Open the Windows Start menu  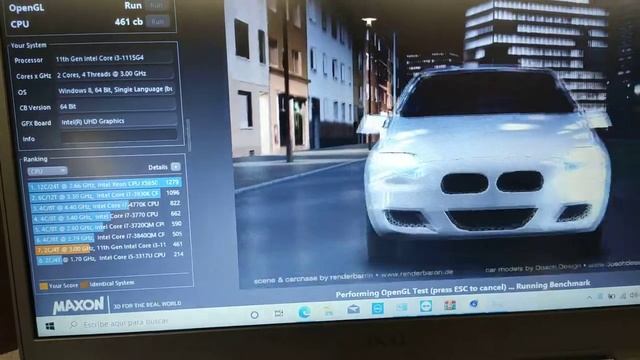point(50,326)
